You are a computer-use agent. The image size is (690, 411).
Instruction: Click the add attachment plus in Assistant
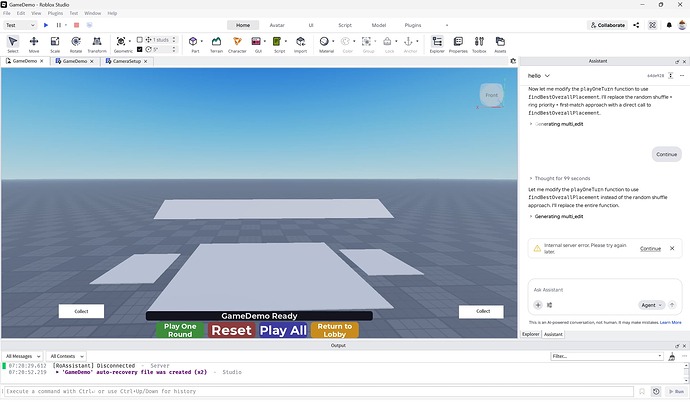538,305
